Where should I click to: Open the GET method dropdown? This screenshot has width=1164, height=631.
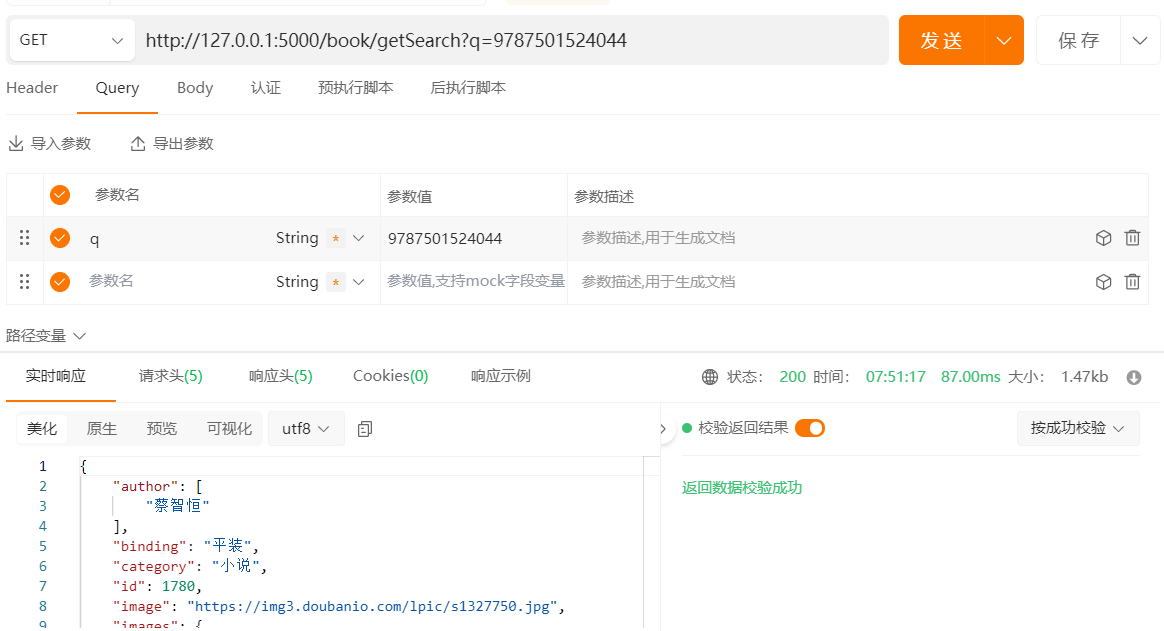click(71, 40)
